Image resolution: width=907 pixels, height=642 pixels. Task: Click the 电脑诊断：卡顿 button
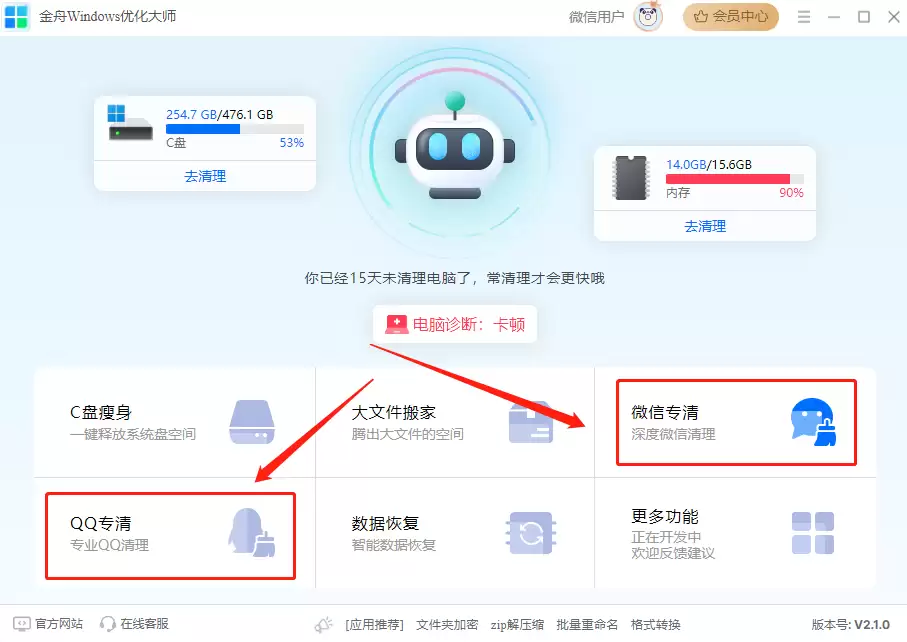pos(455,324)
